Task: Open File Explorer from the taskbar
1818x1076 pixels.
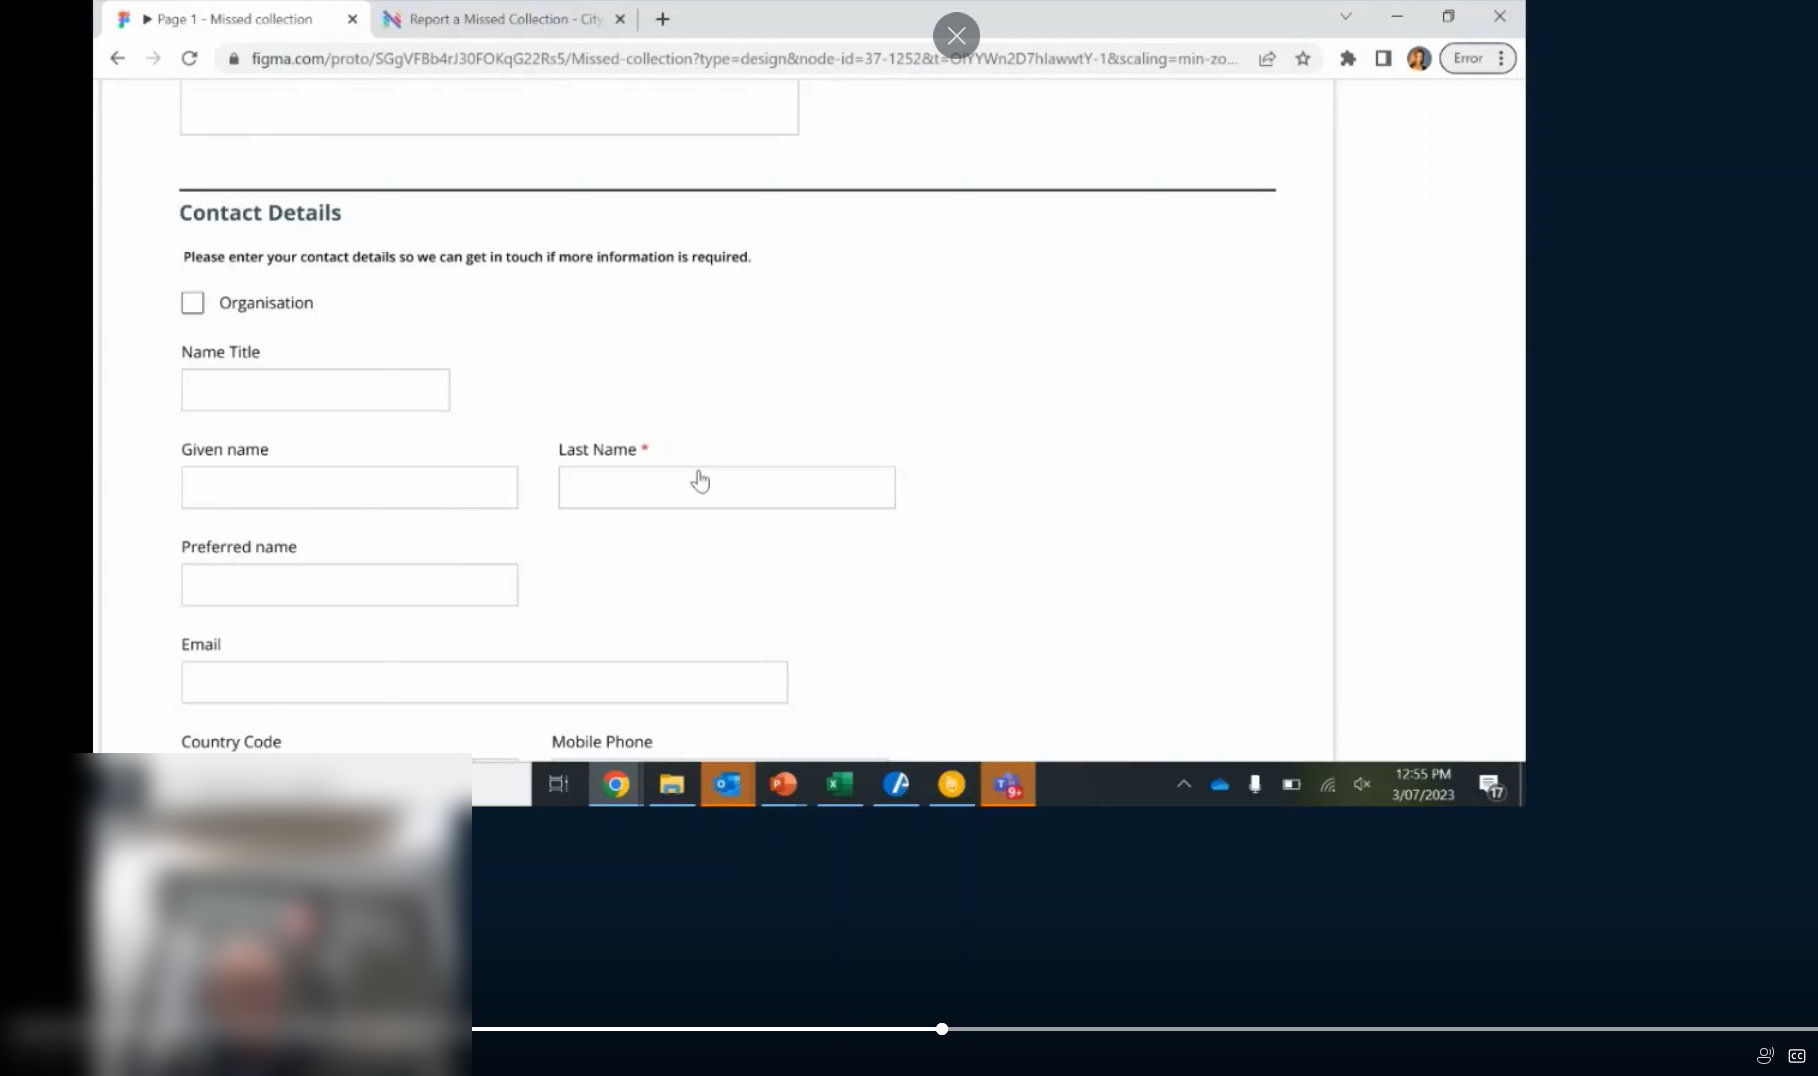Action: tap(672, 785)
